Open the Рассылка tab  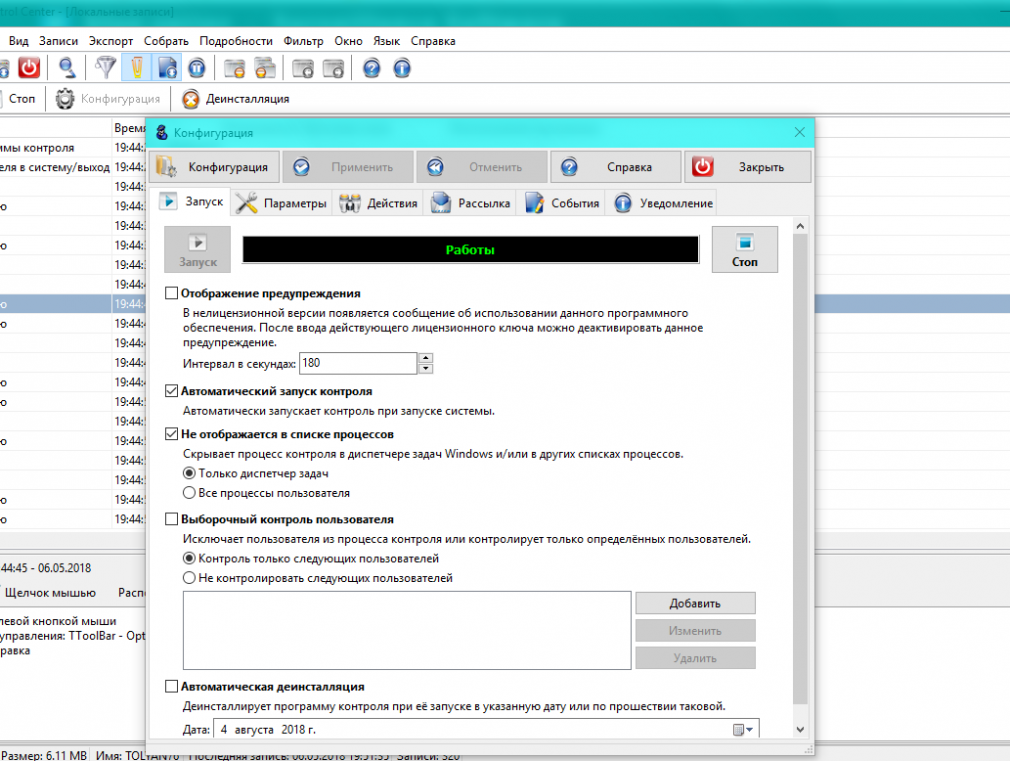tap(470, 204)
